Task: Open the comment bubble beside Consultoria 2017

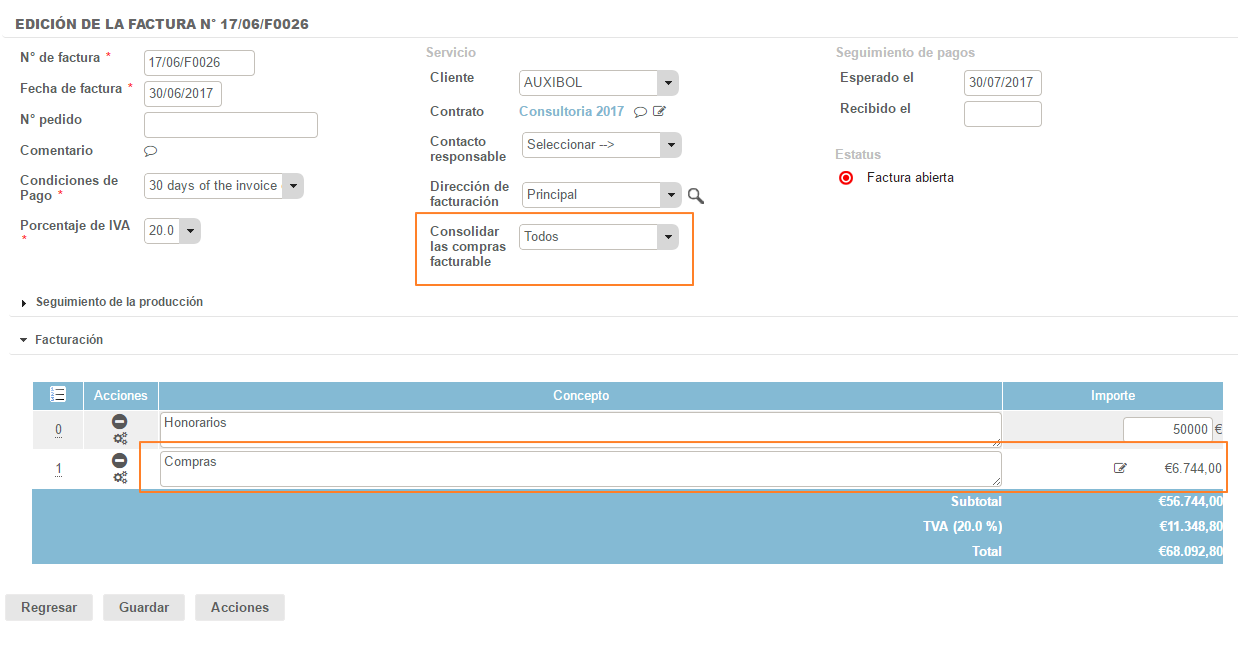Action: 640,112
